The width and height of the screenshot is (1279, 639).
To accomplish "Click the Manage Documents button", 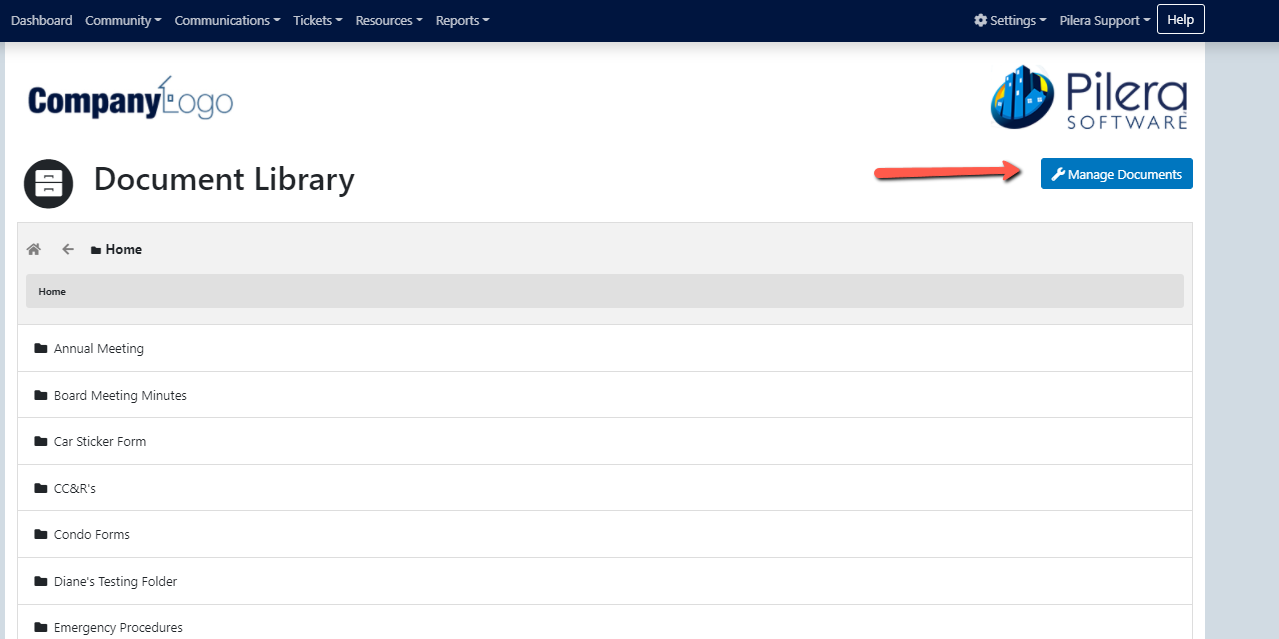I will click(1117, 174).
